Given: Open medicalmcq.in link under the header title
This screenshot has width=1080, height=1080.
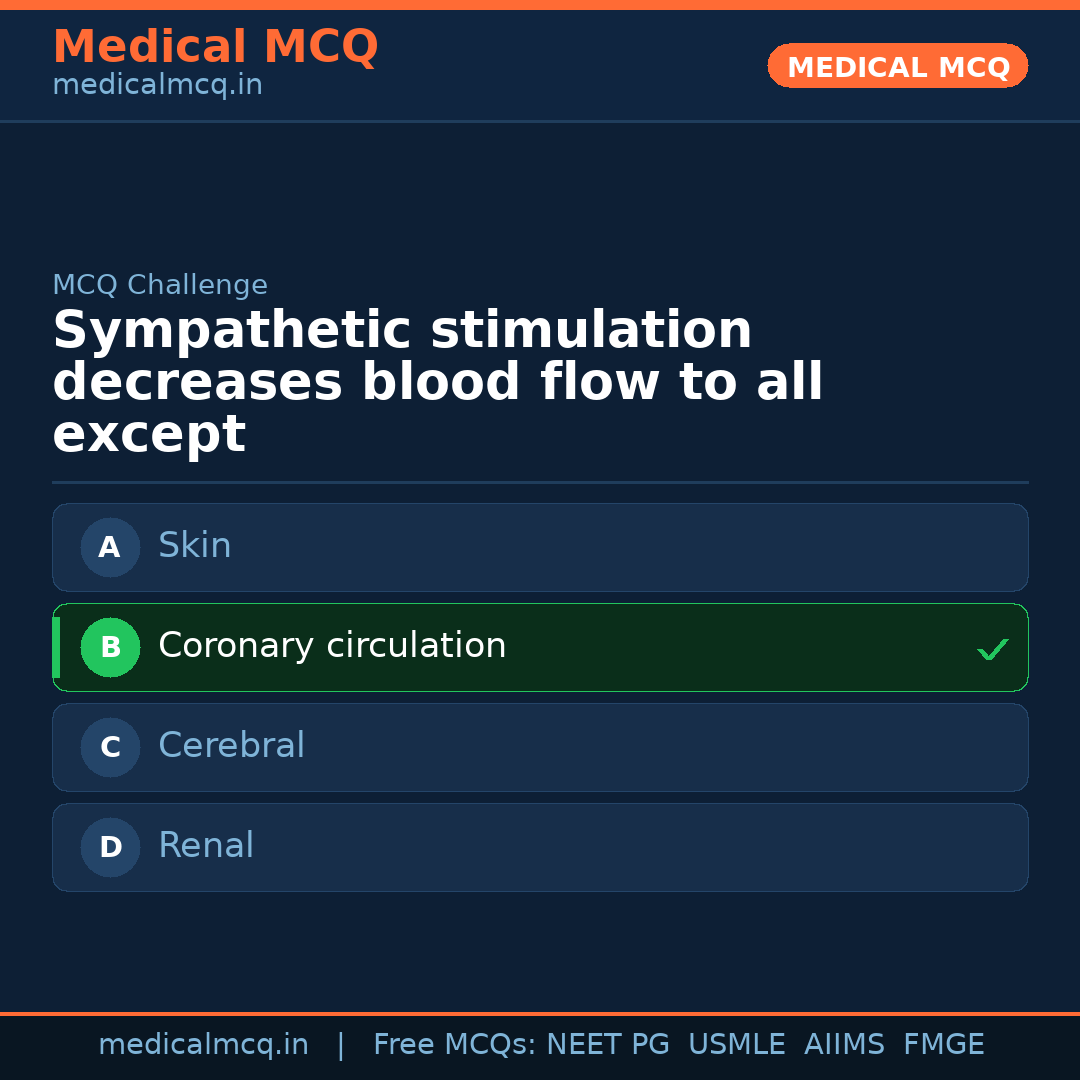Looking at the screenshot, I should [157, 85].
